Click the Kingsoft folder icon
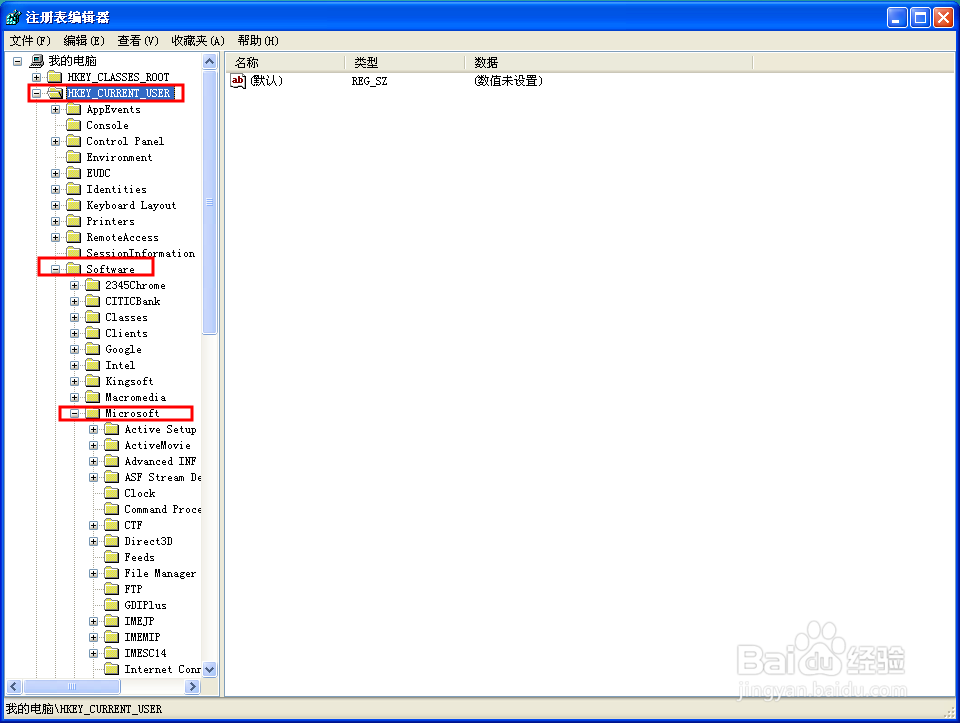Screen dimensions: 960x723 [x=93, y=381]
